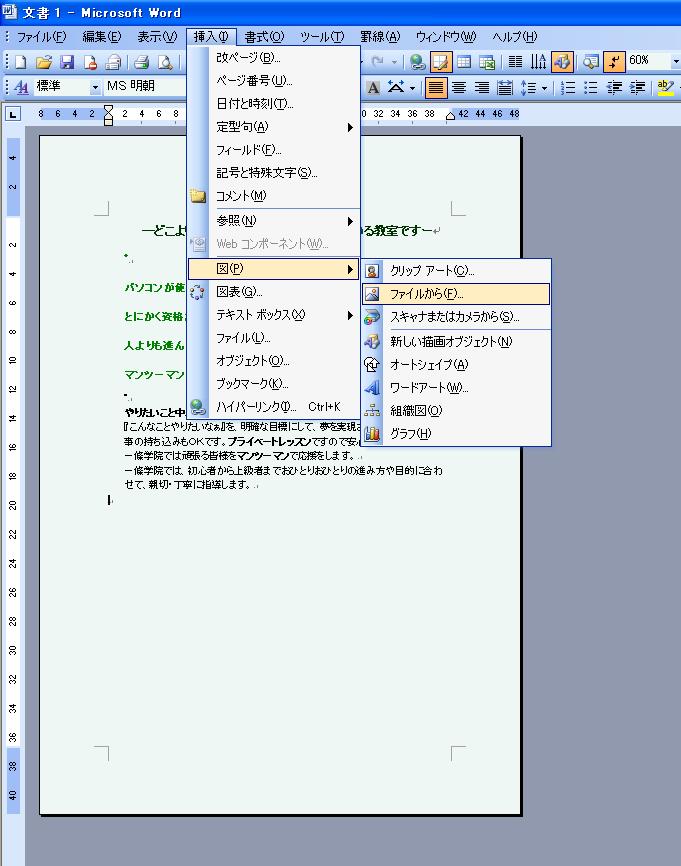The width and height of the screenshot is (681, 866).
Task: Select ファイルから(F)... in the submenu
Action: pyautogui.click(x=456, y=294)
